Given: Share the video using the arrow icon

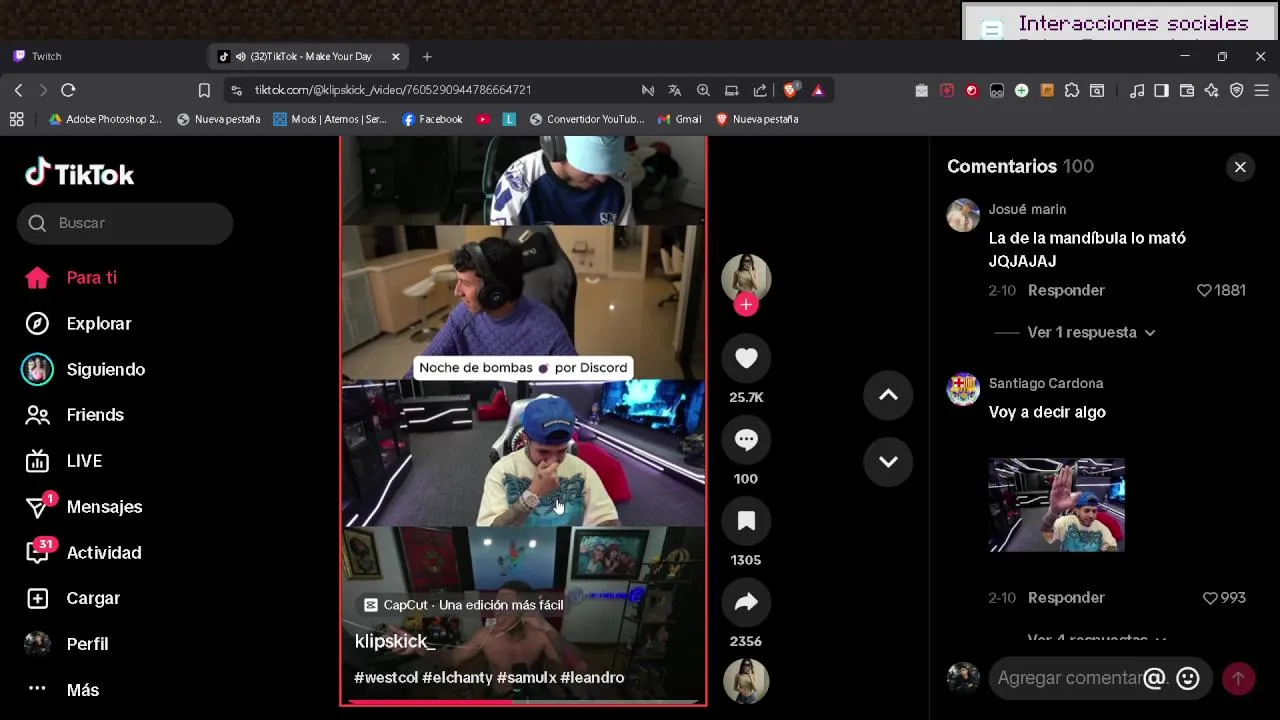Looking at the screenshot, I should (x=746, y=602).
